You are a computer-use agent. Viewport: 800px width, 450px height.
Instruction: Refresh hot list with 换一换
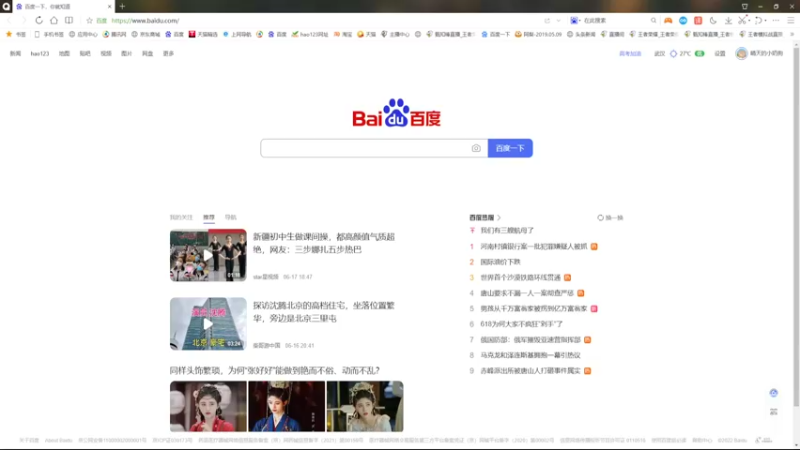click(610, 218)
